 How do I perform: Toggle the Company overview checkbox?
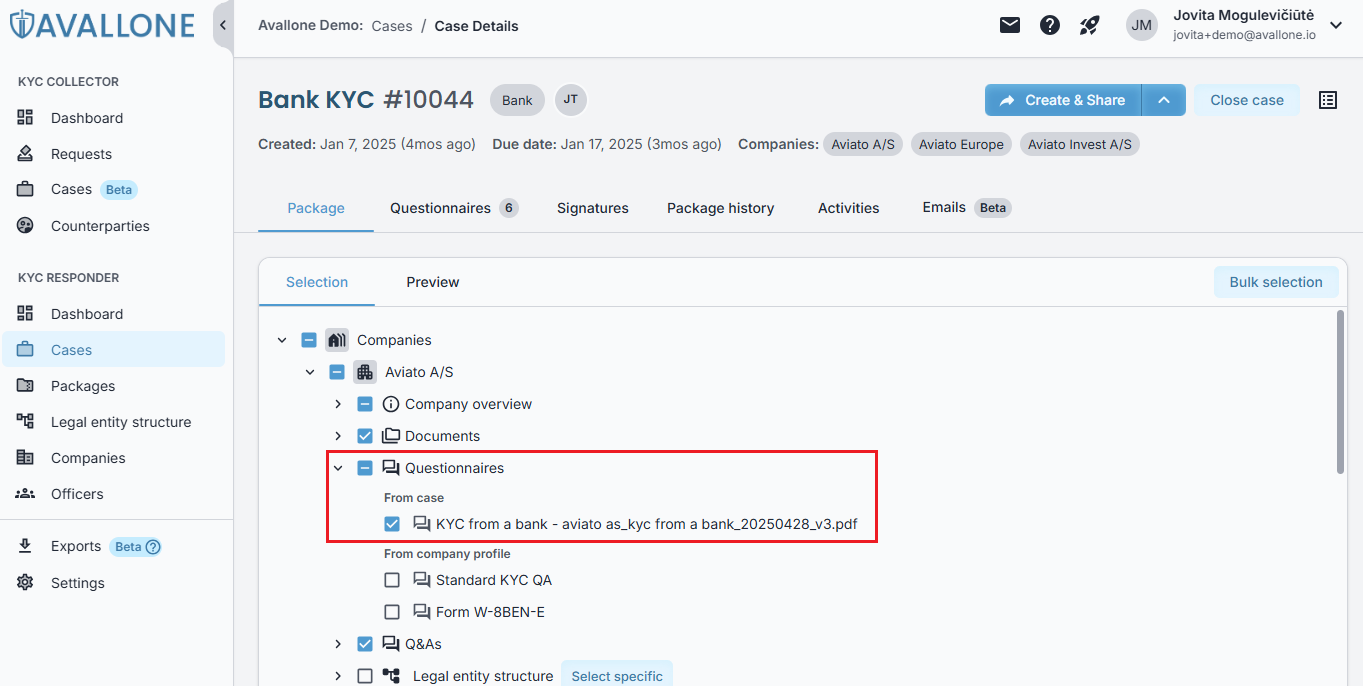coord(365,404)
